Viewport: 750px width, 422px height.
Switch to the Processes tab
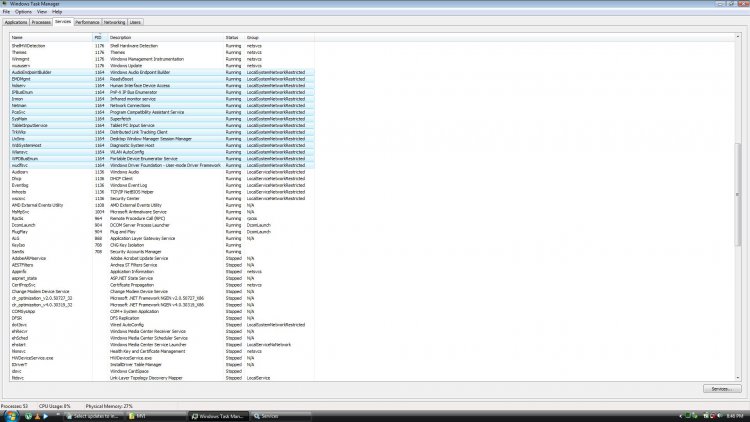tap(41, 22)
